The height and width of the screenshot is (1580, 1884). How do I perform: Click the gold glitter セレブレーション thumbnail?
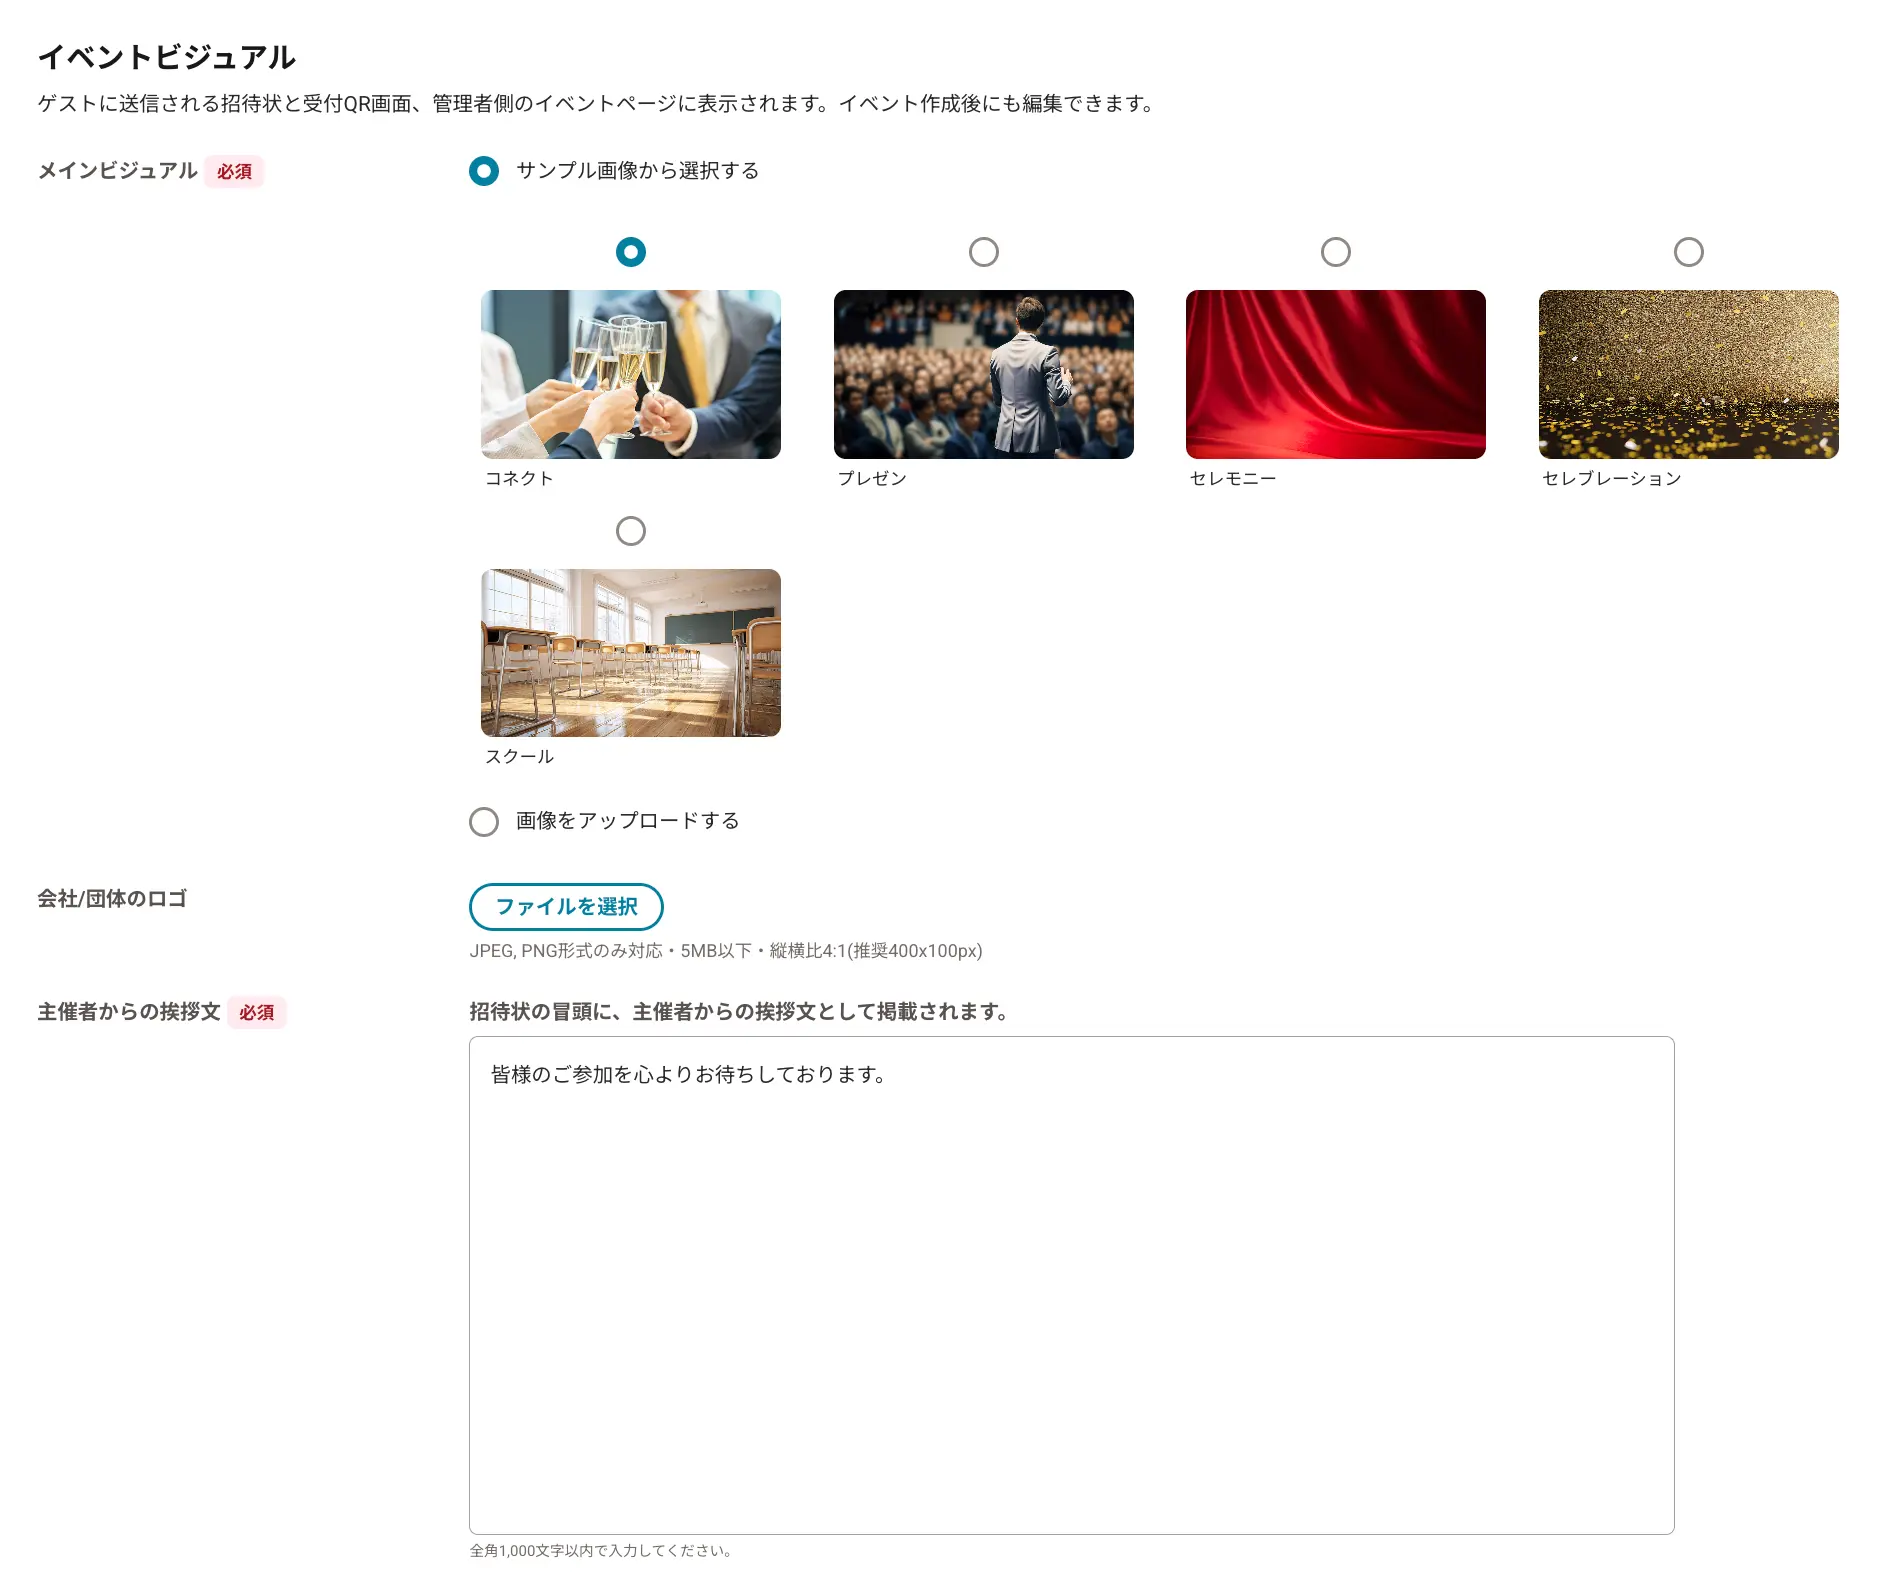point(1689,374)
